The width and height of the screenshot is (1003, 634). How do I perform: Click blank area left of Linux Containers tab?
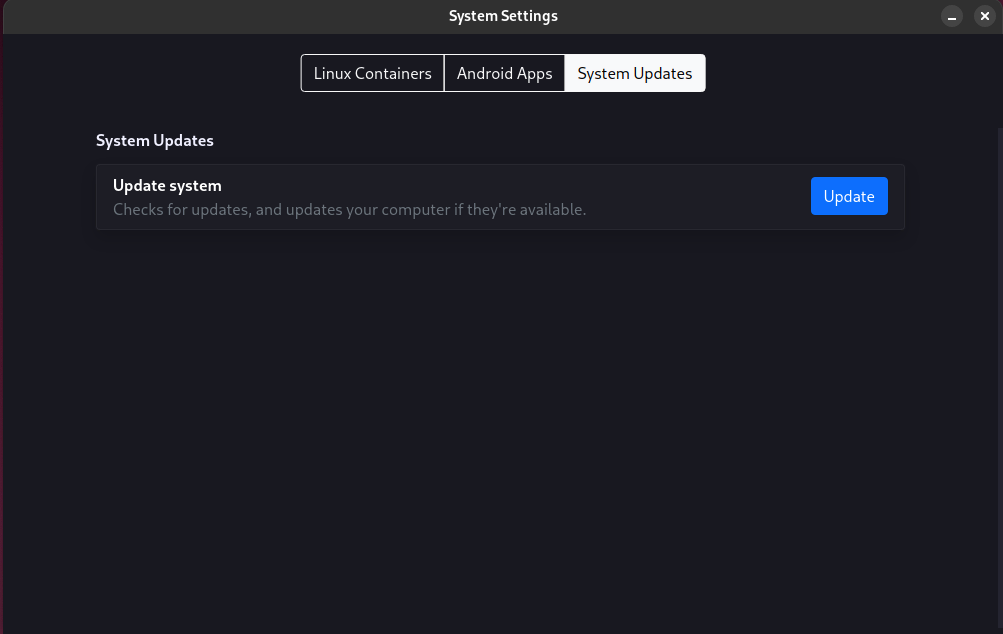click(180, 73)
